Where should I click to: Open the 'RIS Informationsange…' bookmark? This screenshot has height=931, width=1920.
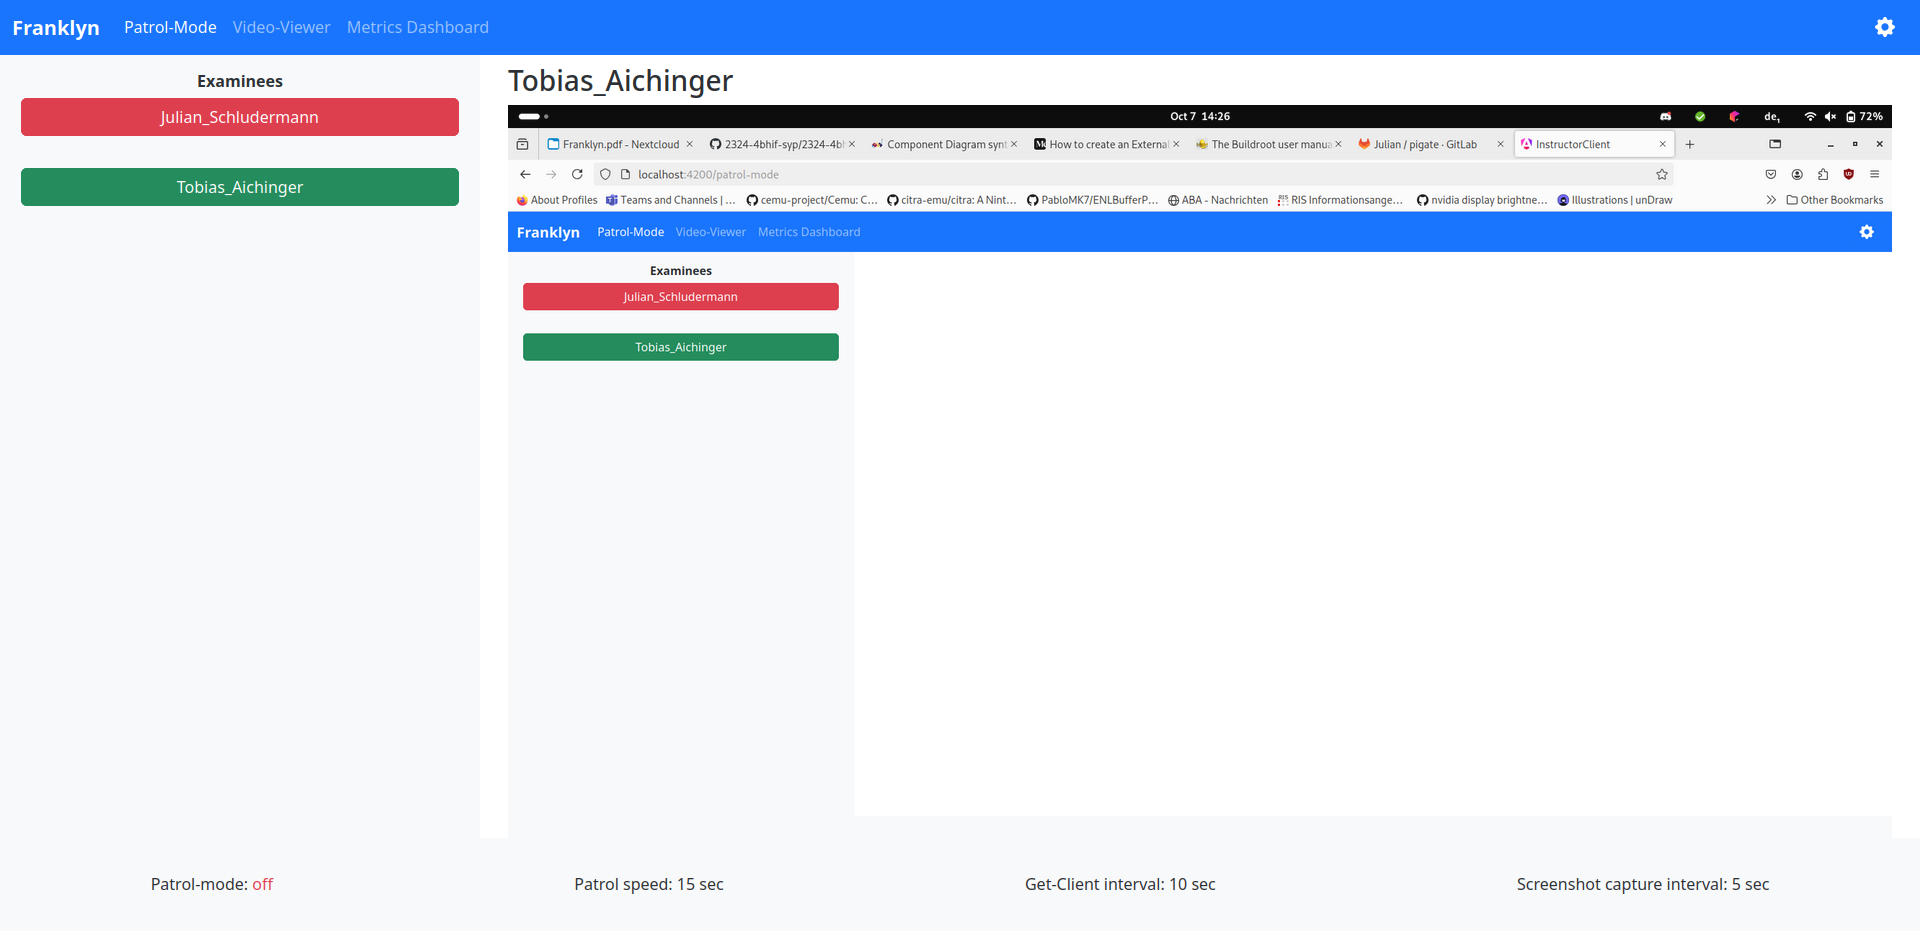click(x=1340, y=200)
